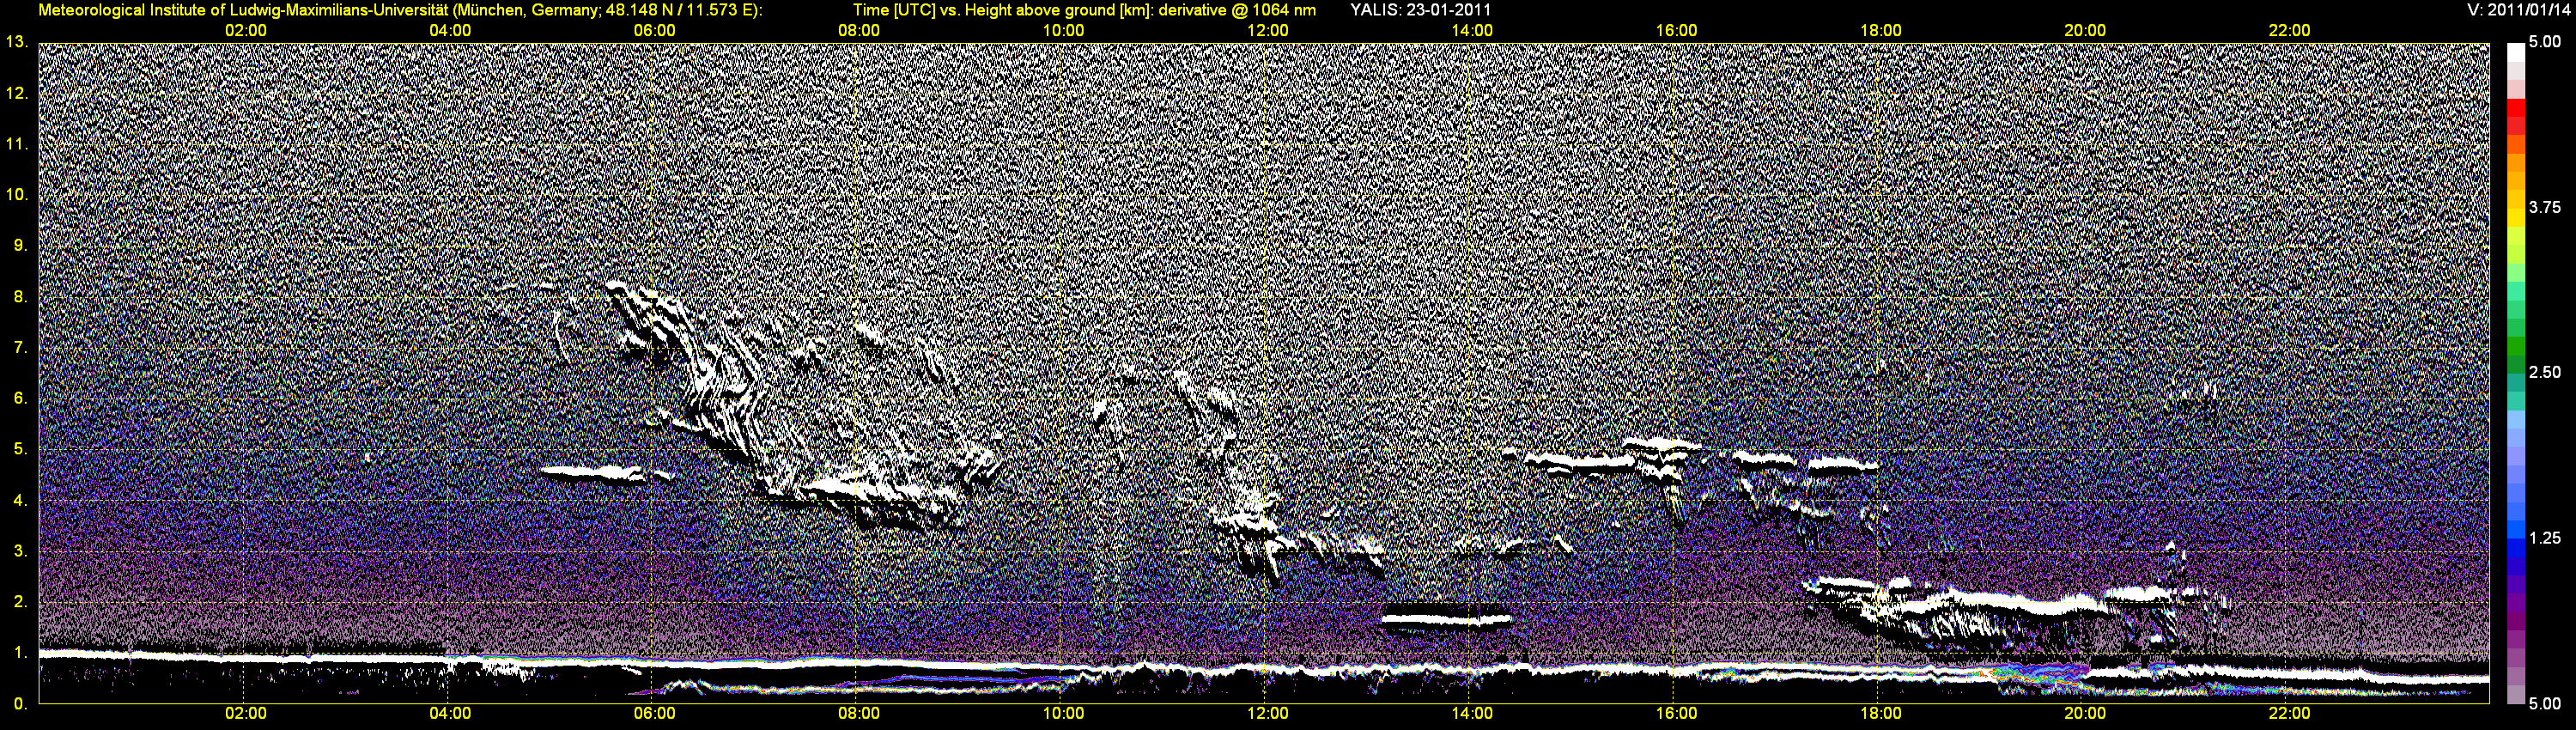Click the 22:00 label on lower time axis

click(2289, 714)
